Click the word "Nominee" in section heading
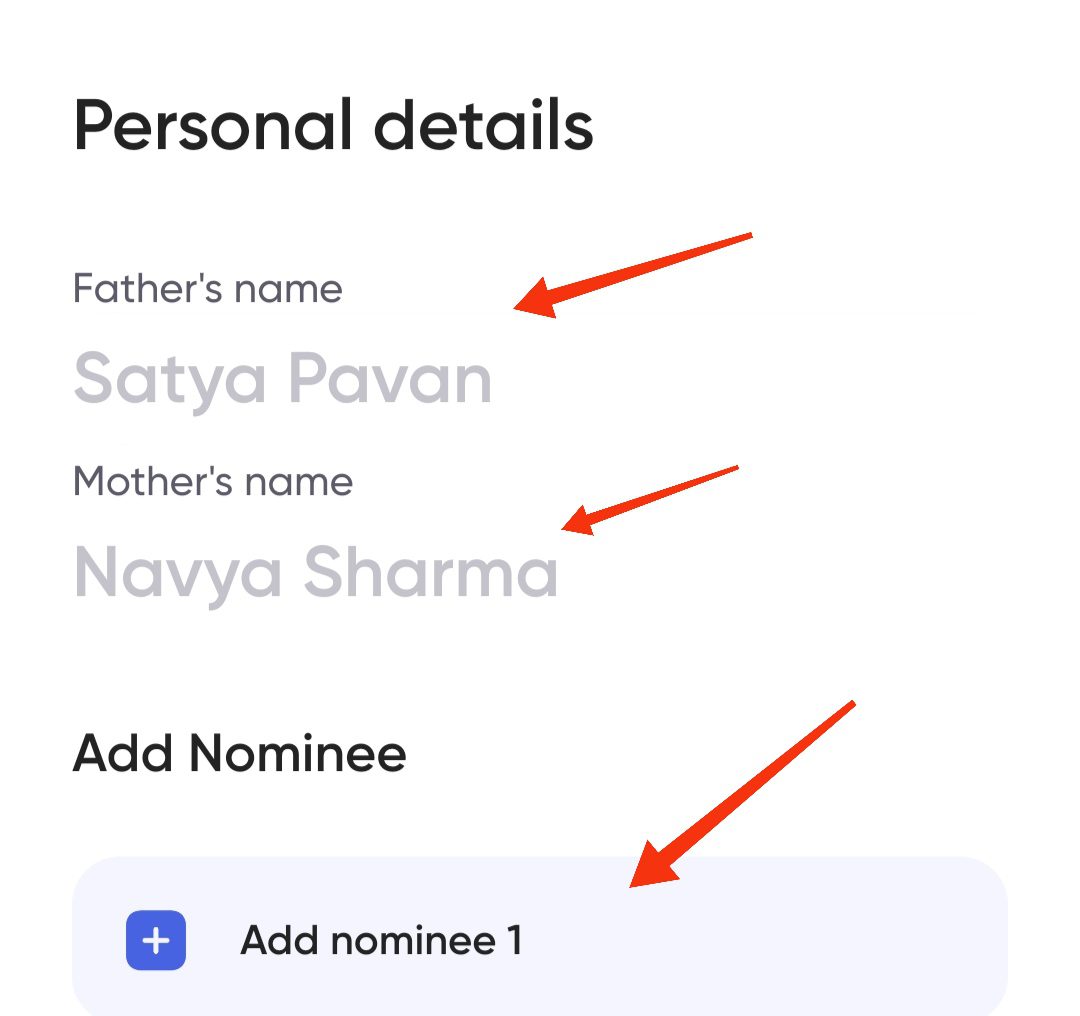The image size is (1080, 1016). [x=298, y=753]
